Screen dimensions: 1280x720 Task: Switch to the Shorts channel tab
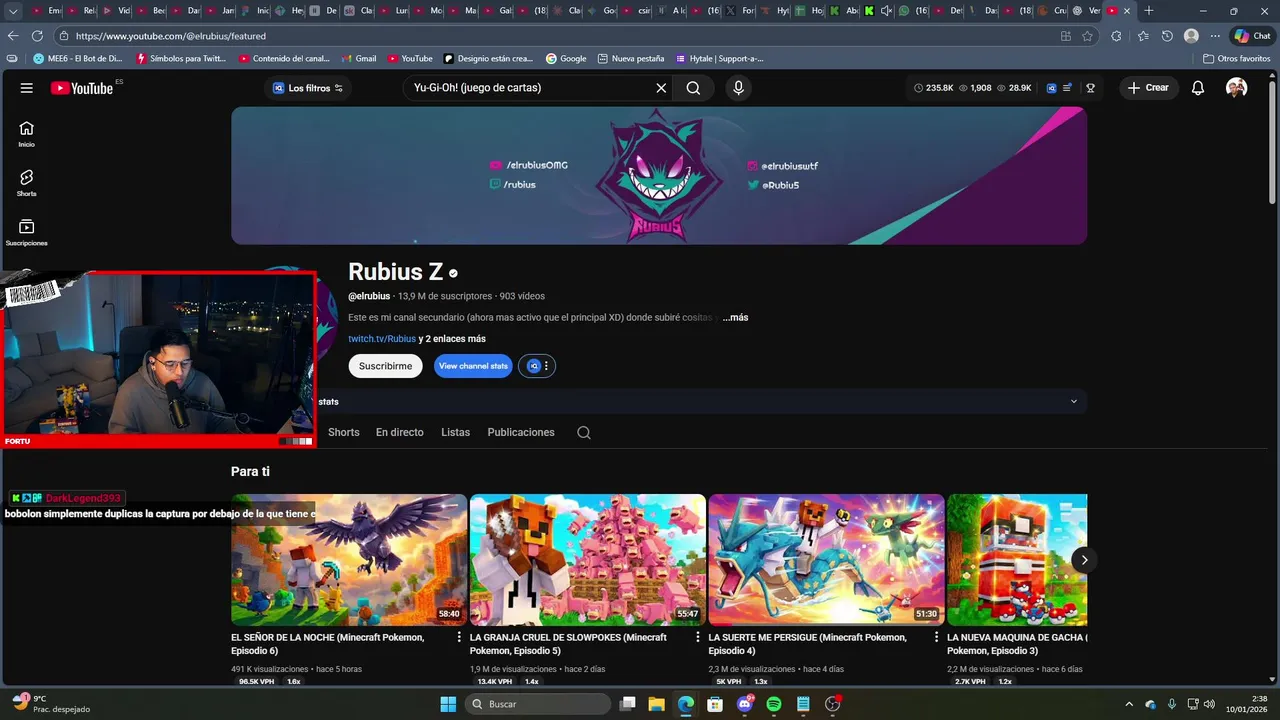[x=343, y=432]
